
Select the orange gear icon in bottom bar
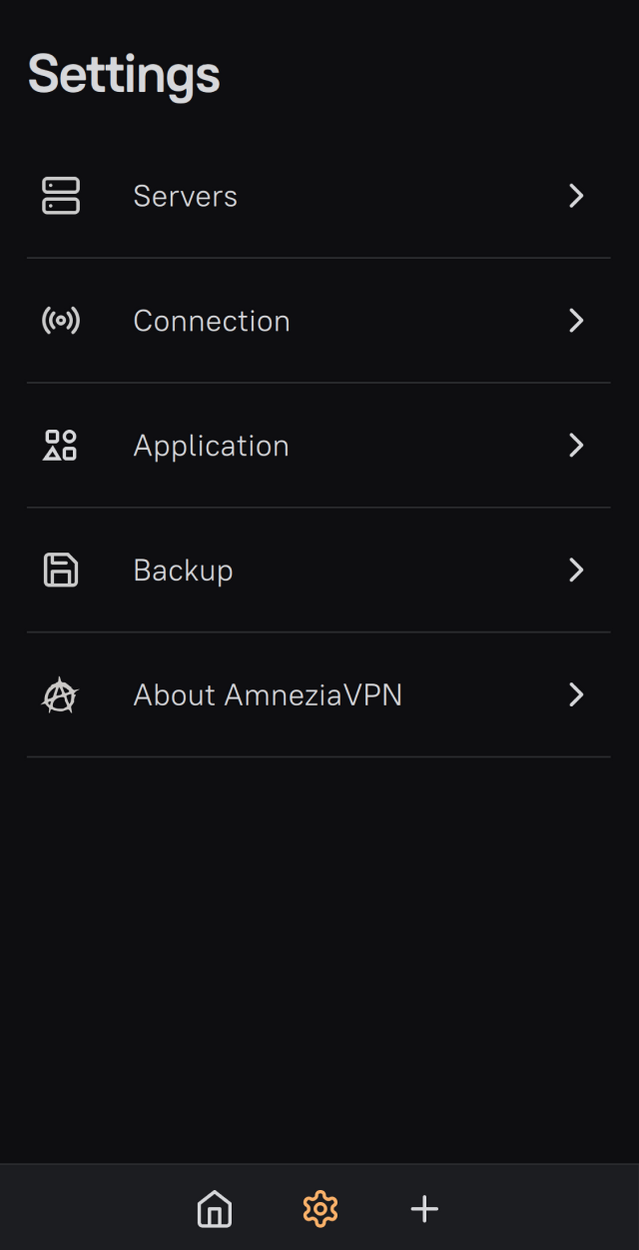tap(320, 1208)
